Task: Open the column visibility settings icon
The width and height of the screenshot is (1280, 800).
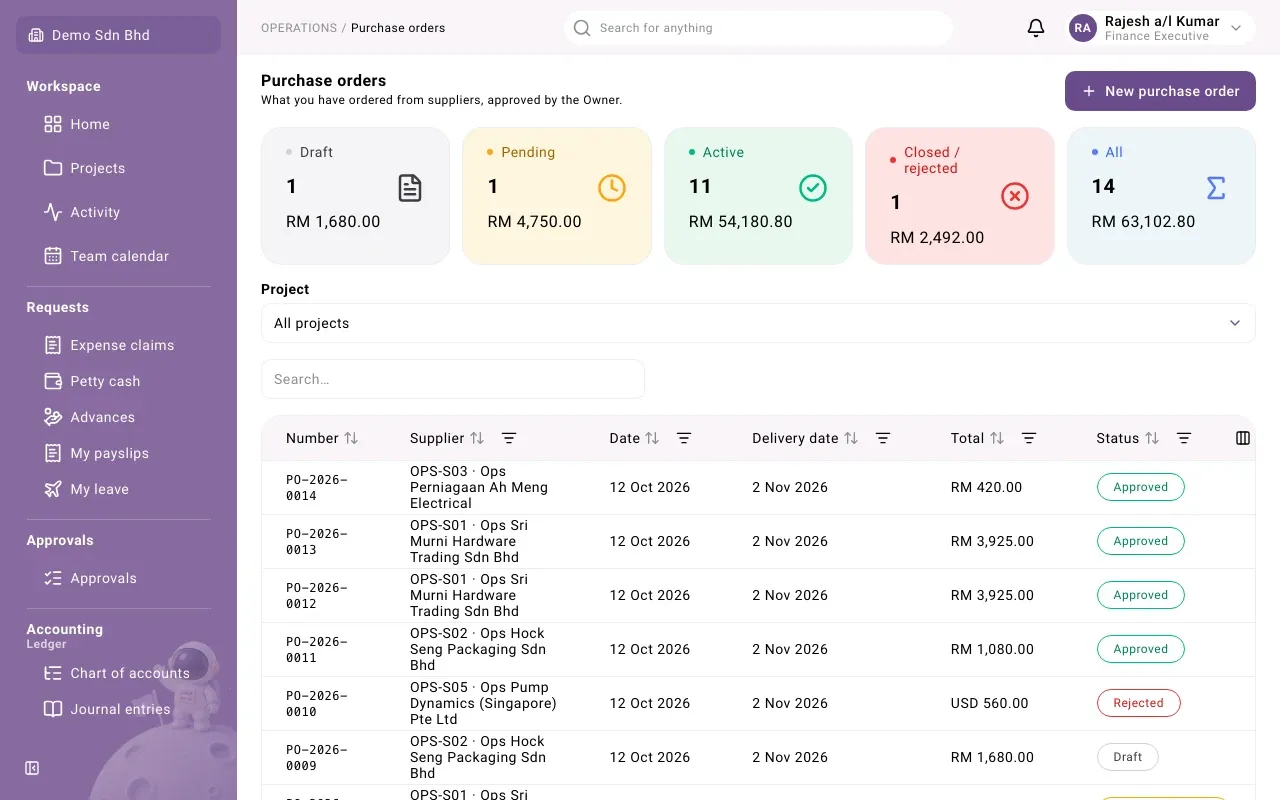Action: tap(1243, 438)
